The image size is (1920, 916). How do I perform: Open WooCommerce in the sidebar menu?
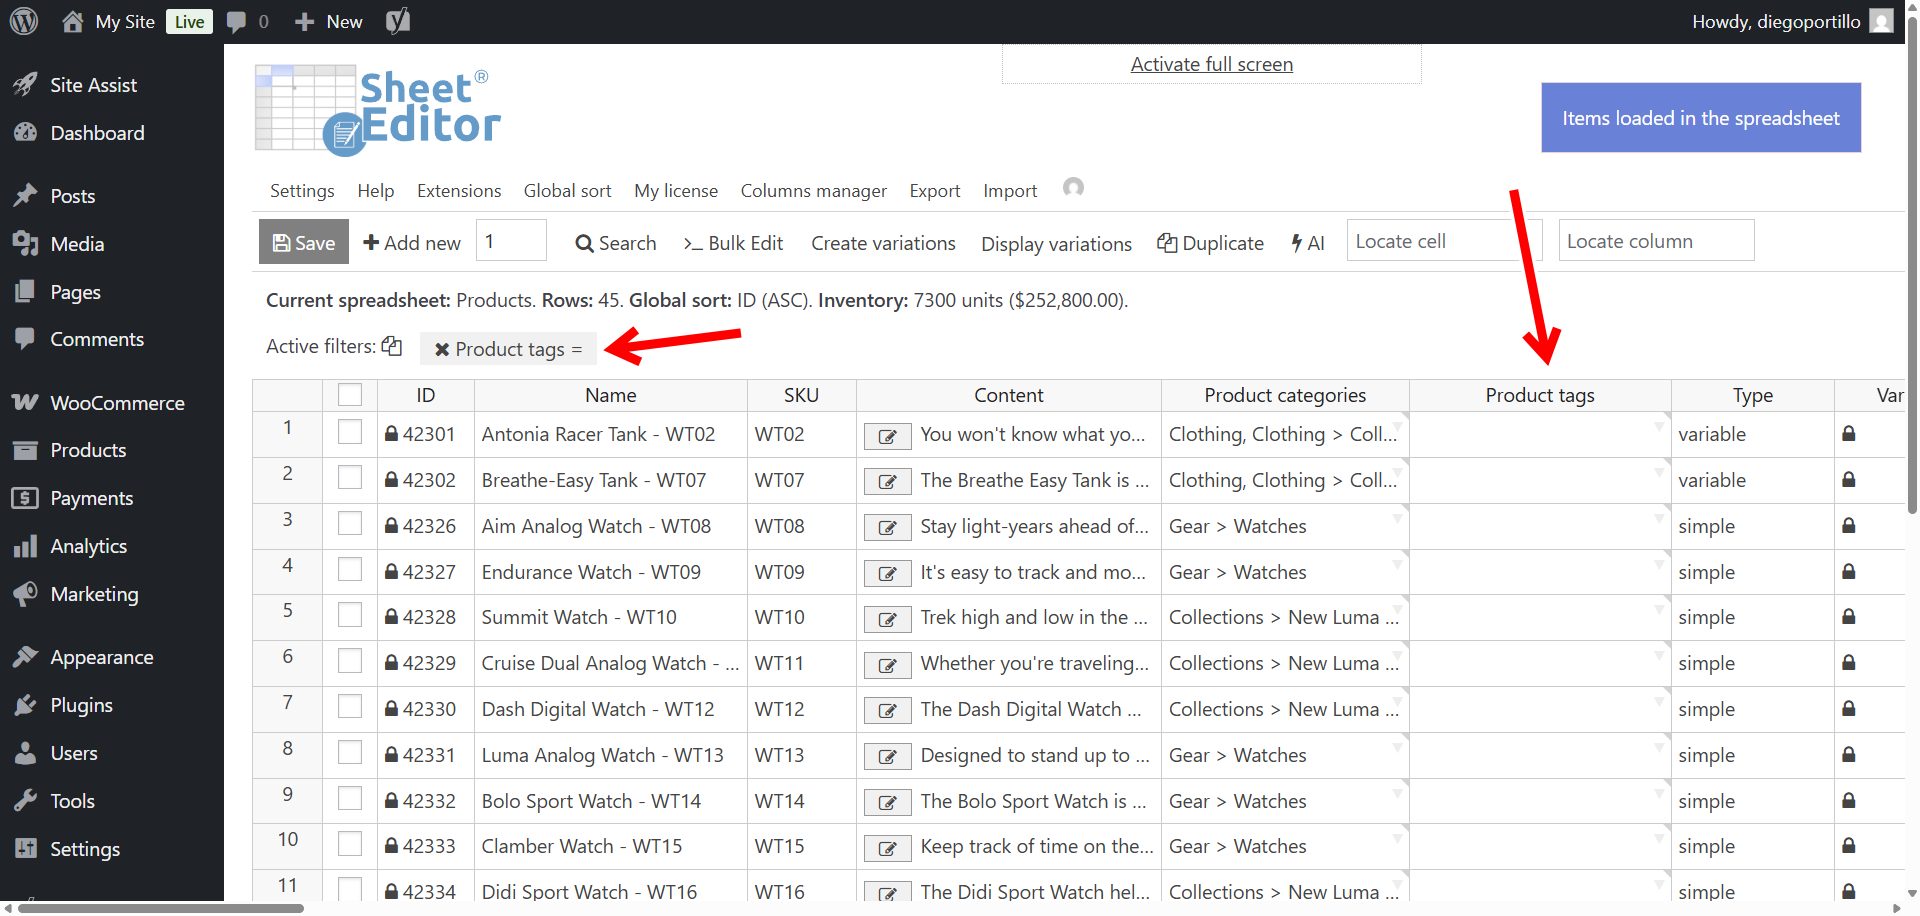117,403
